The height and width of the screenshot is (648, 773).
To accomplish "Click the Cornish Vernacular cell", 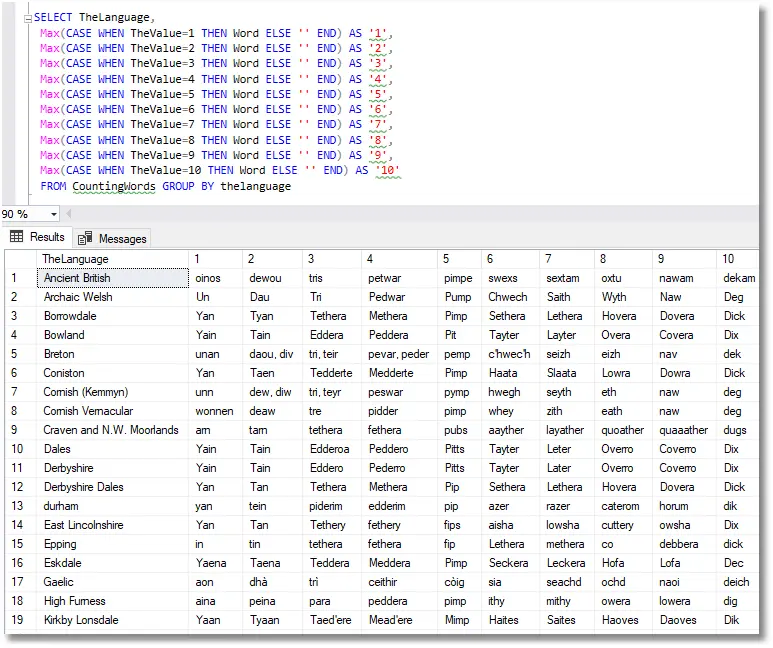I will (88, 411).
